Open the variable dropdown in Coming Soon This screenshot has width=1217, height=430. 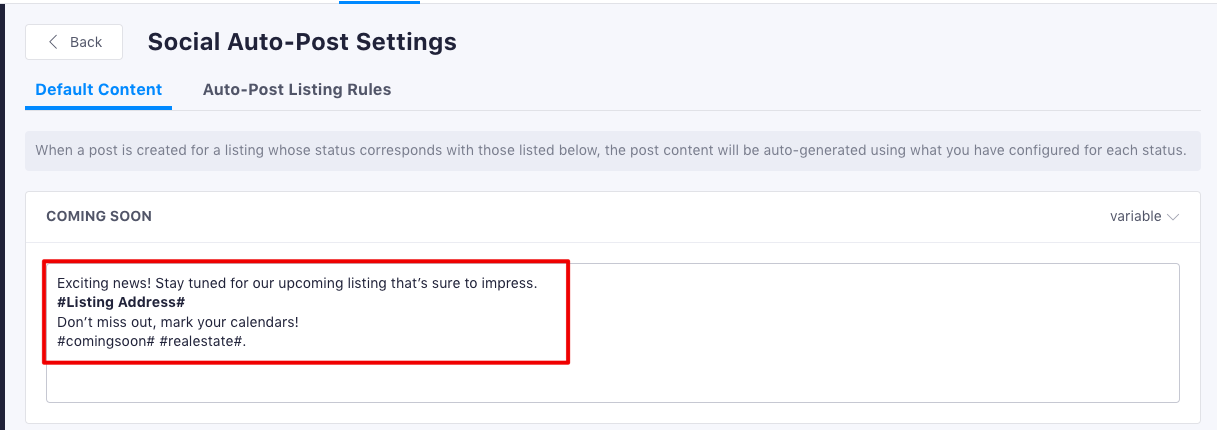[x=1144, y=216]
